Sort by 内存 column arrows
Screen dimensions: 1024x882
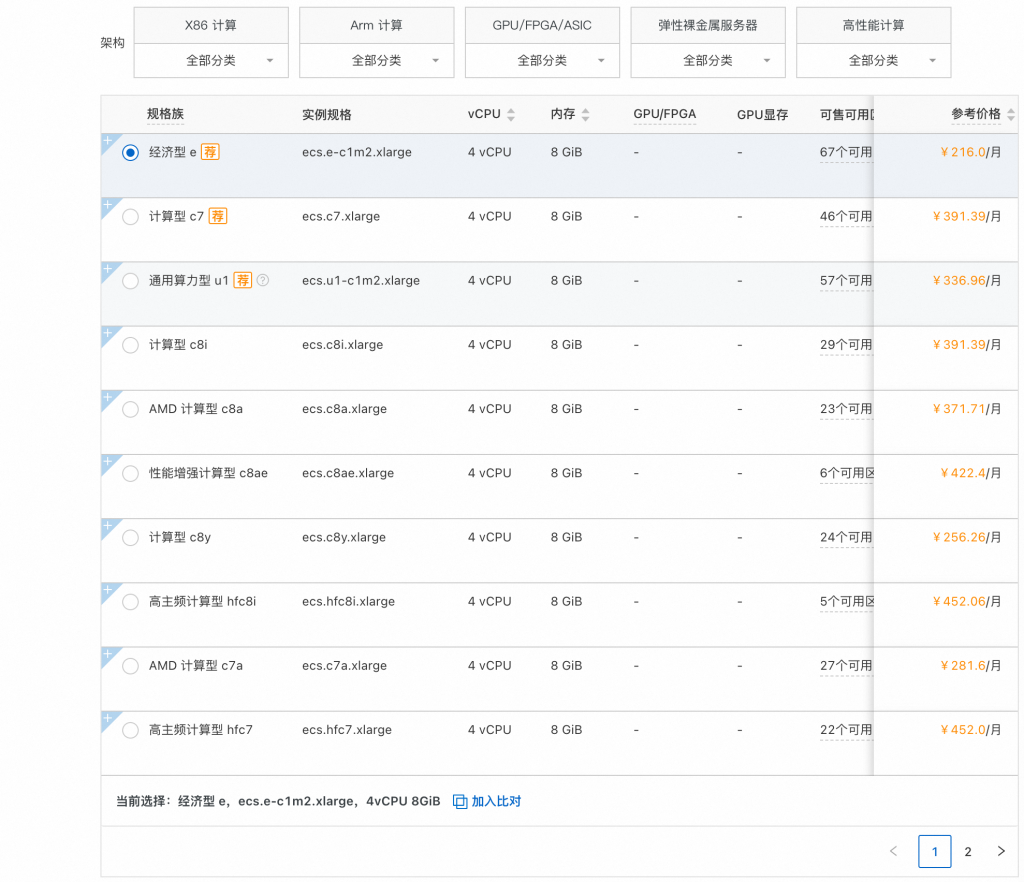[x=586, y=115]
